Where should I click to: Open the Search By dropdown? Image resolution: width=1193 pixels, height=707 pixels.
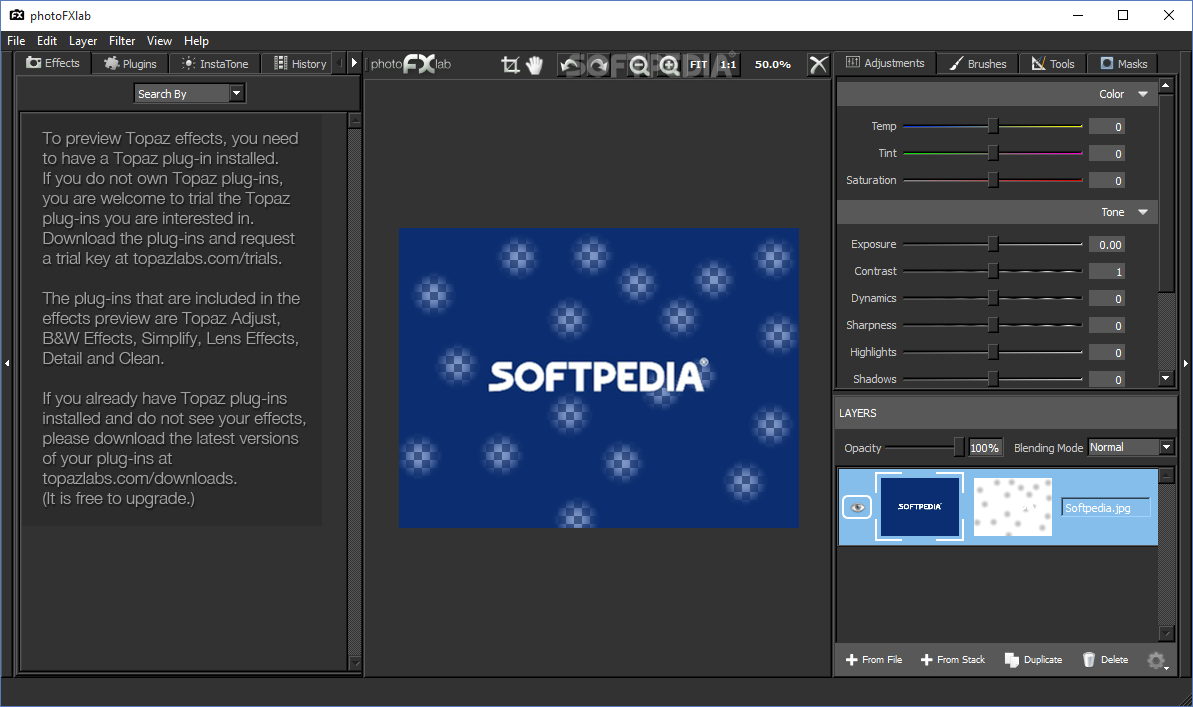click(190, 94)
